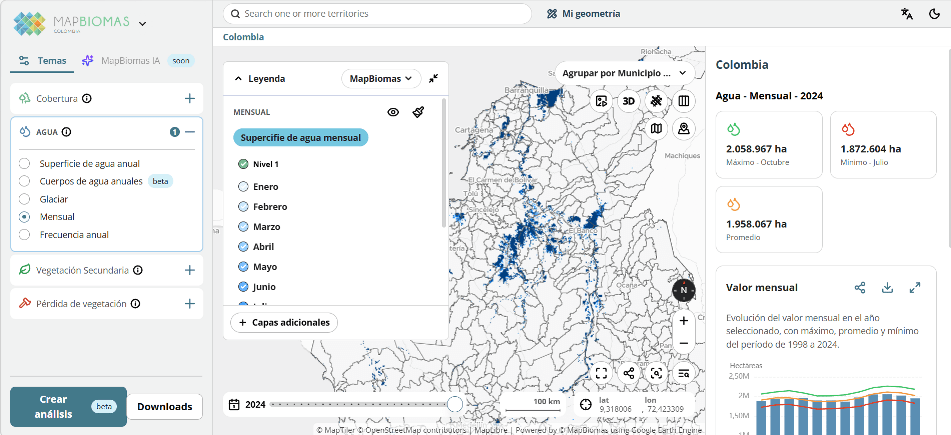951x435 pixels.
Task: Open the legend paintbrush style tool
Action: [x=418, y=112]
